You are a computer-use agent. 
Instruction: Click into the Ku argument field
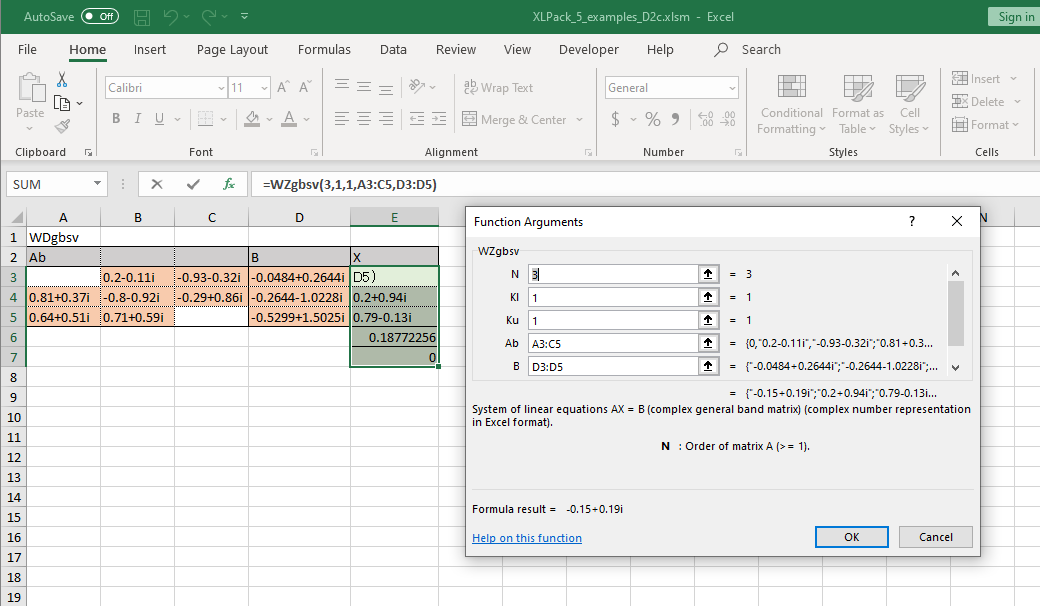(x=612, y=320)
